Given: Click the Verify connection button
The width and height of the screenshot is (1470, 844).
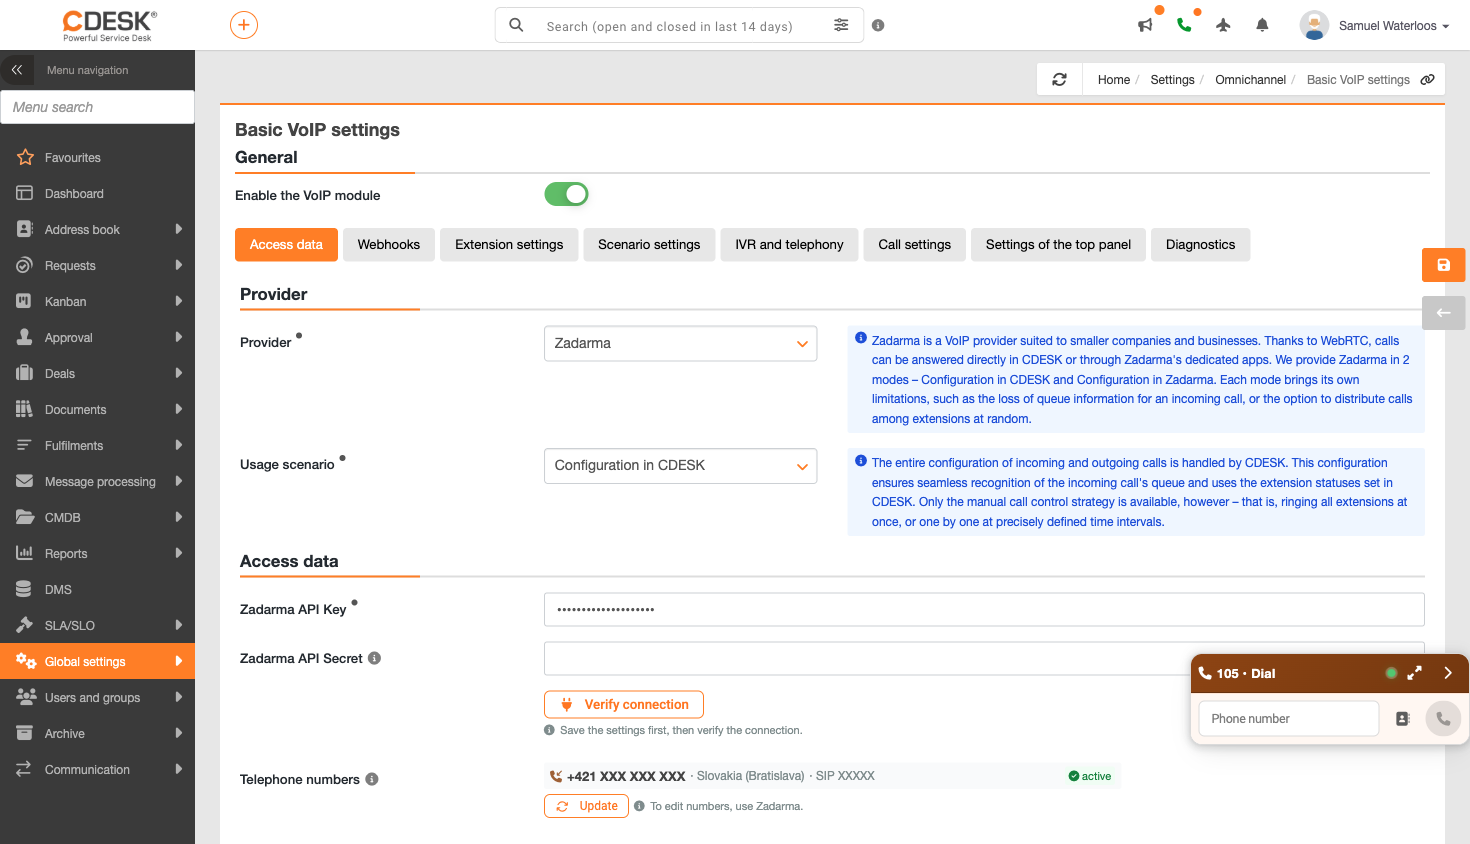Looking at the screenshot, I should pyautogui.click(x=624, y=704).
